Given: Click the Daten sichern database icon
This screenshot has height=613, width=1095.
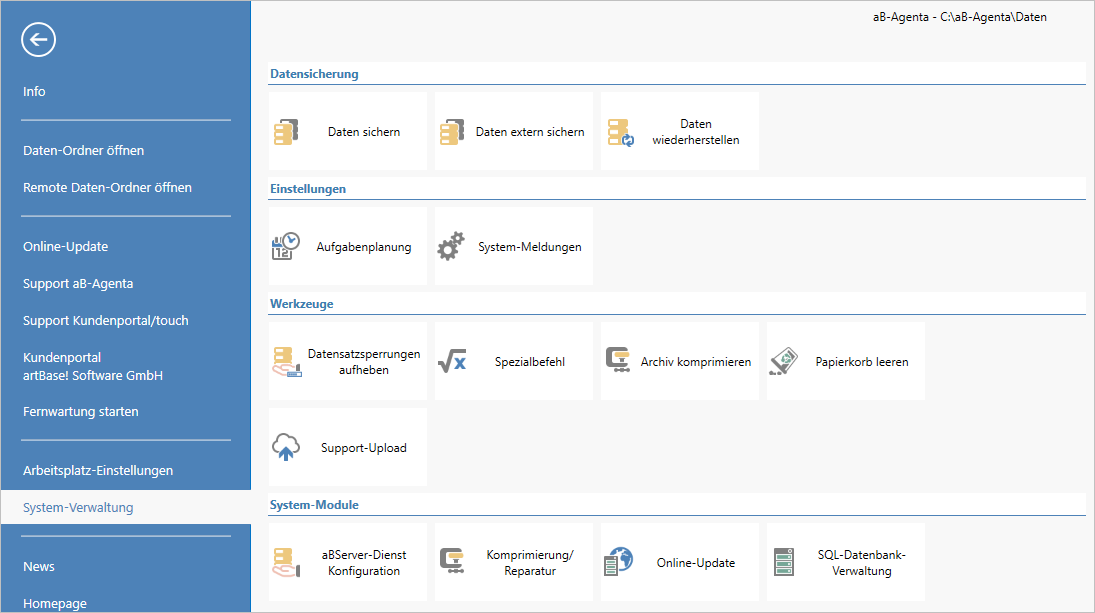Looking at the screenshot, I should 286,132.
